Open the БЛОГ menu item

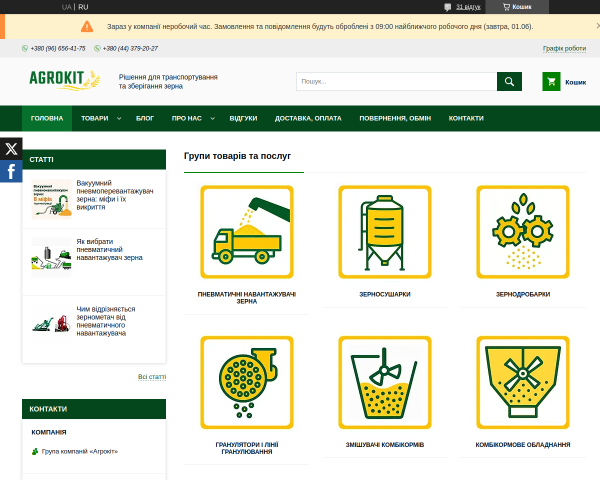(x=145, y=118)
